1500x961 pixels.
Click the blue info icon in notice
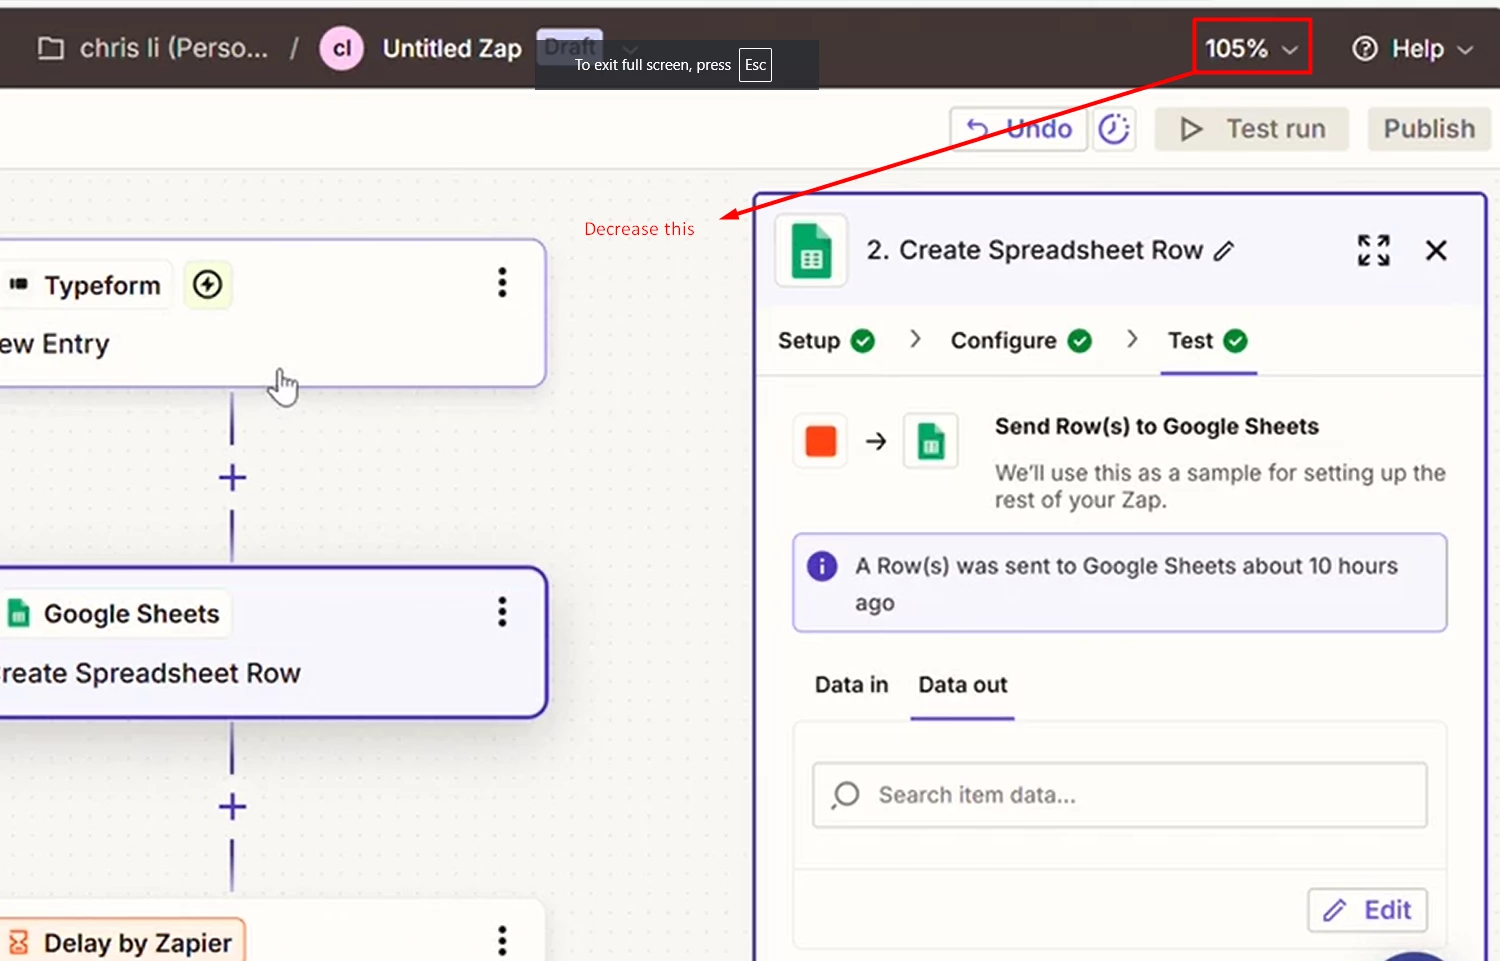[822, 566]
